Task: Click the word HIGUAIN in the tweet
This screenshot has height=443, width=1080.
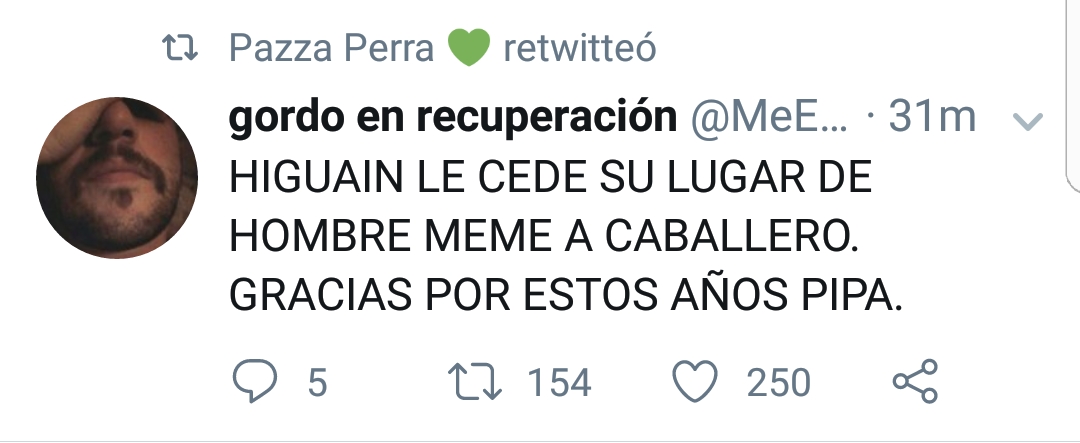Action: point(316,178)
